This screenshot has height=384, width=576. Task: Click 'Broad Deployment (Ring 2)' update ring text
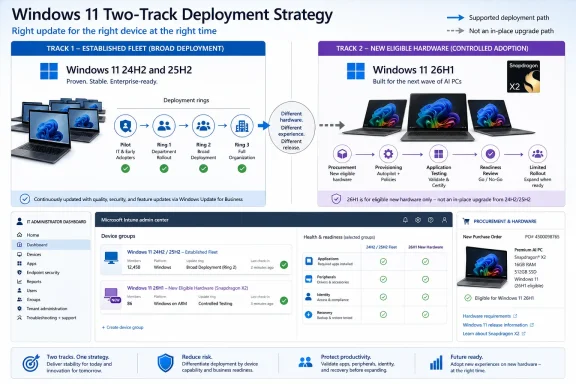pyautogui.click(x=211, y=267)
